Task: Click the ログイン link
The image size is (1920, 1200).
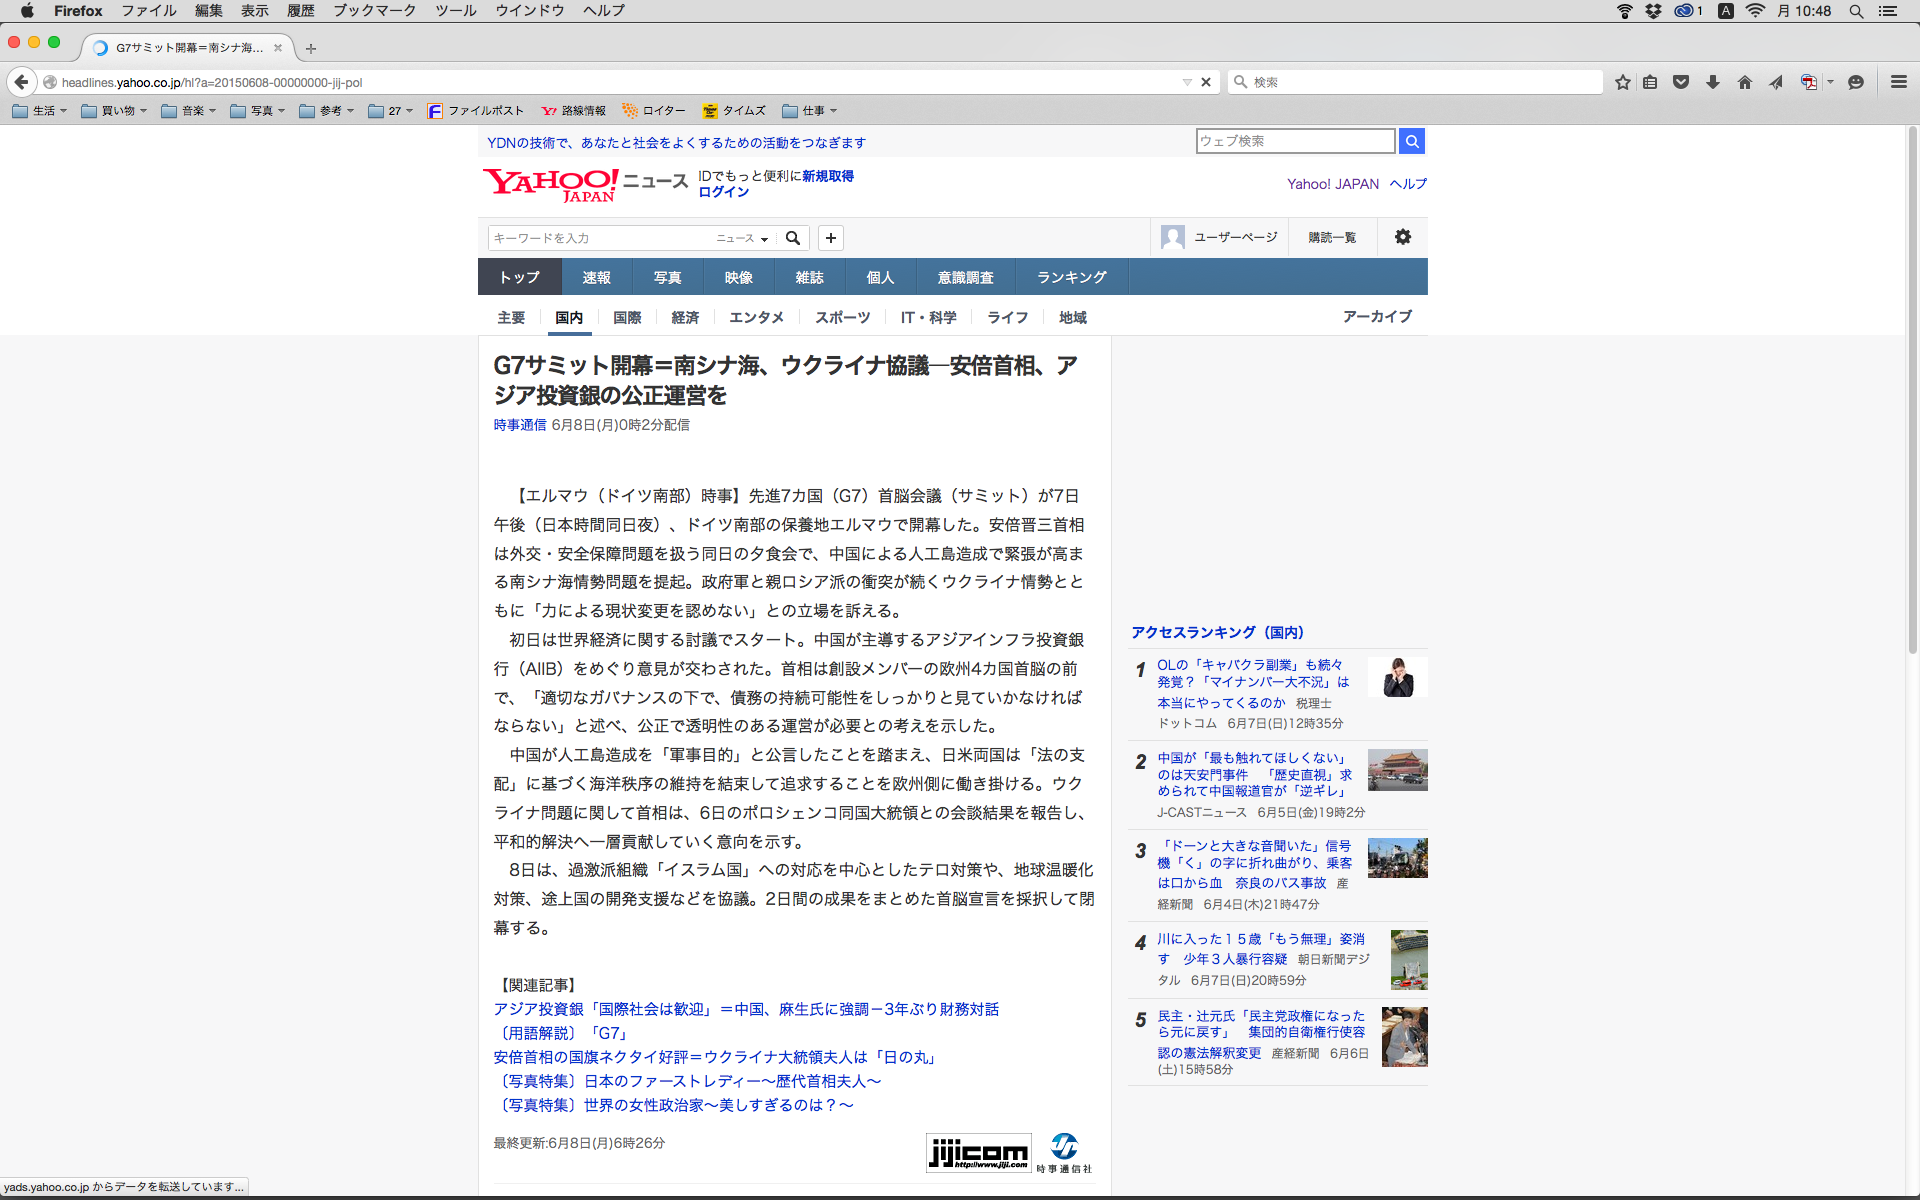Action: (x=723, y=192)
